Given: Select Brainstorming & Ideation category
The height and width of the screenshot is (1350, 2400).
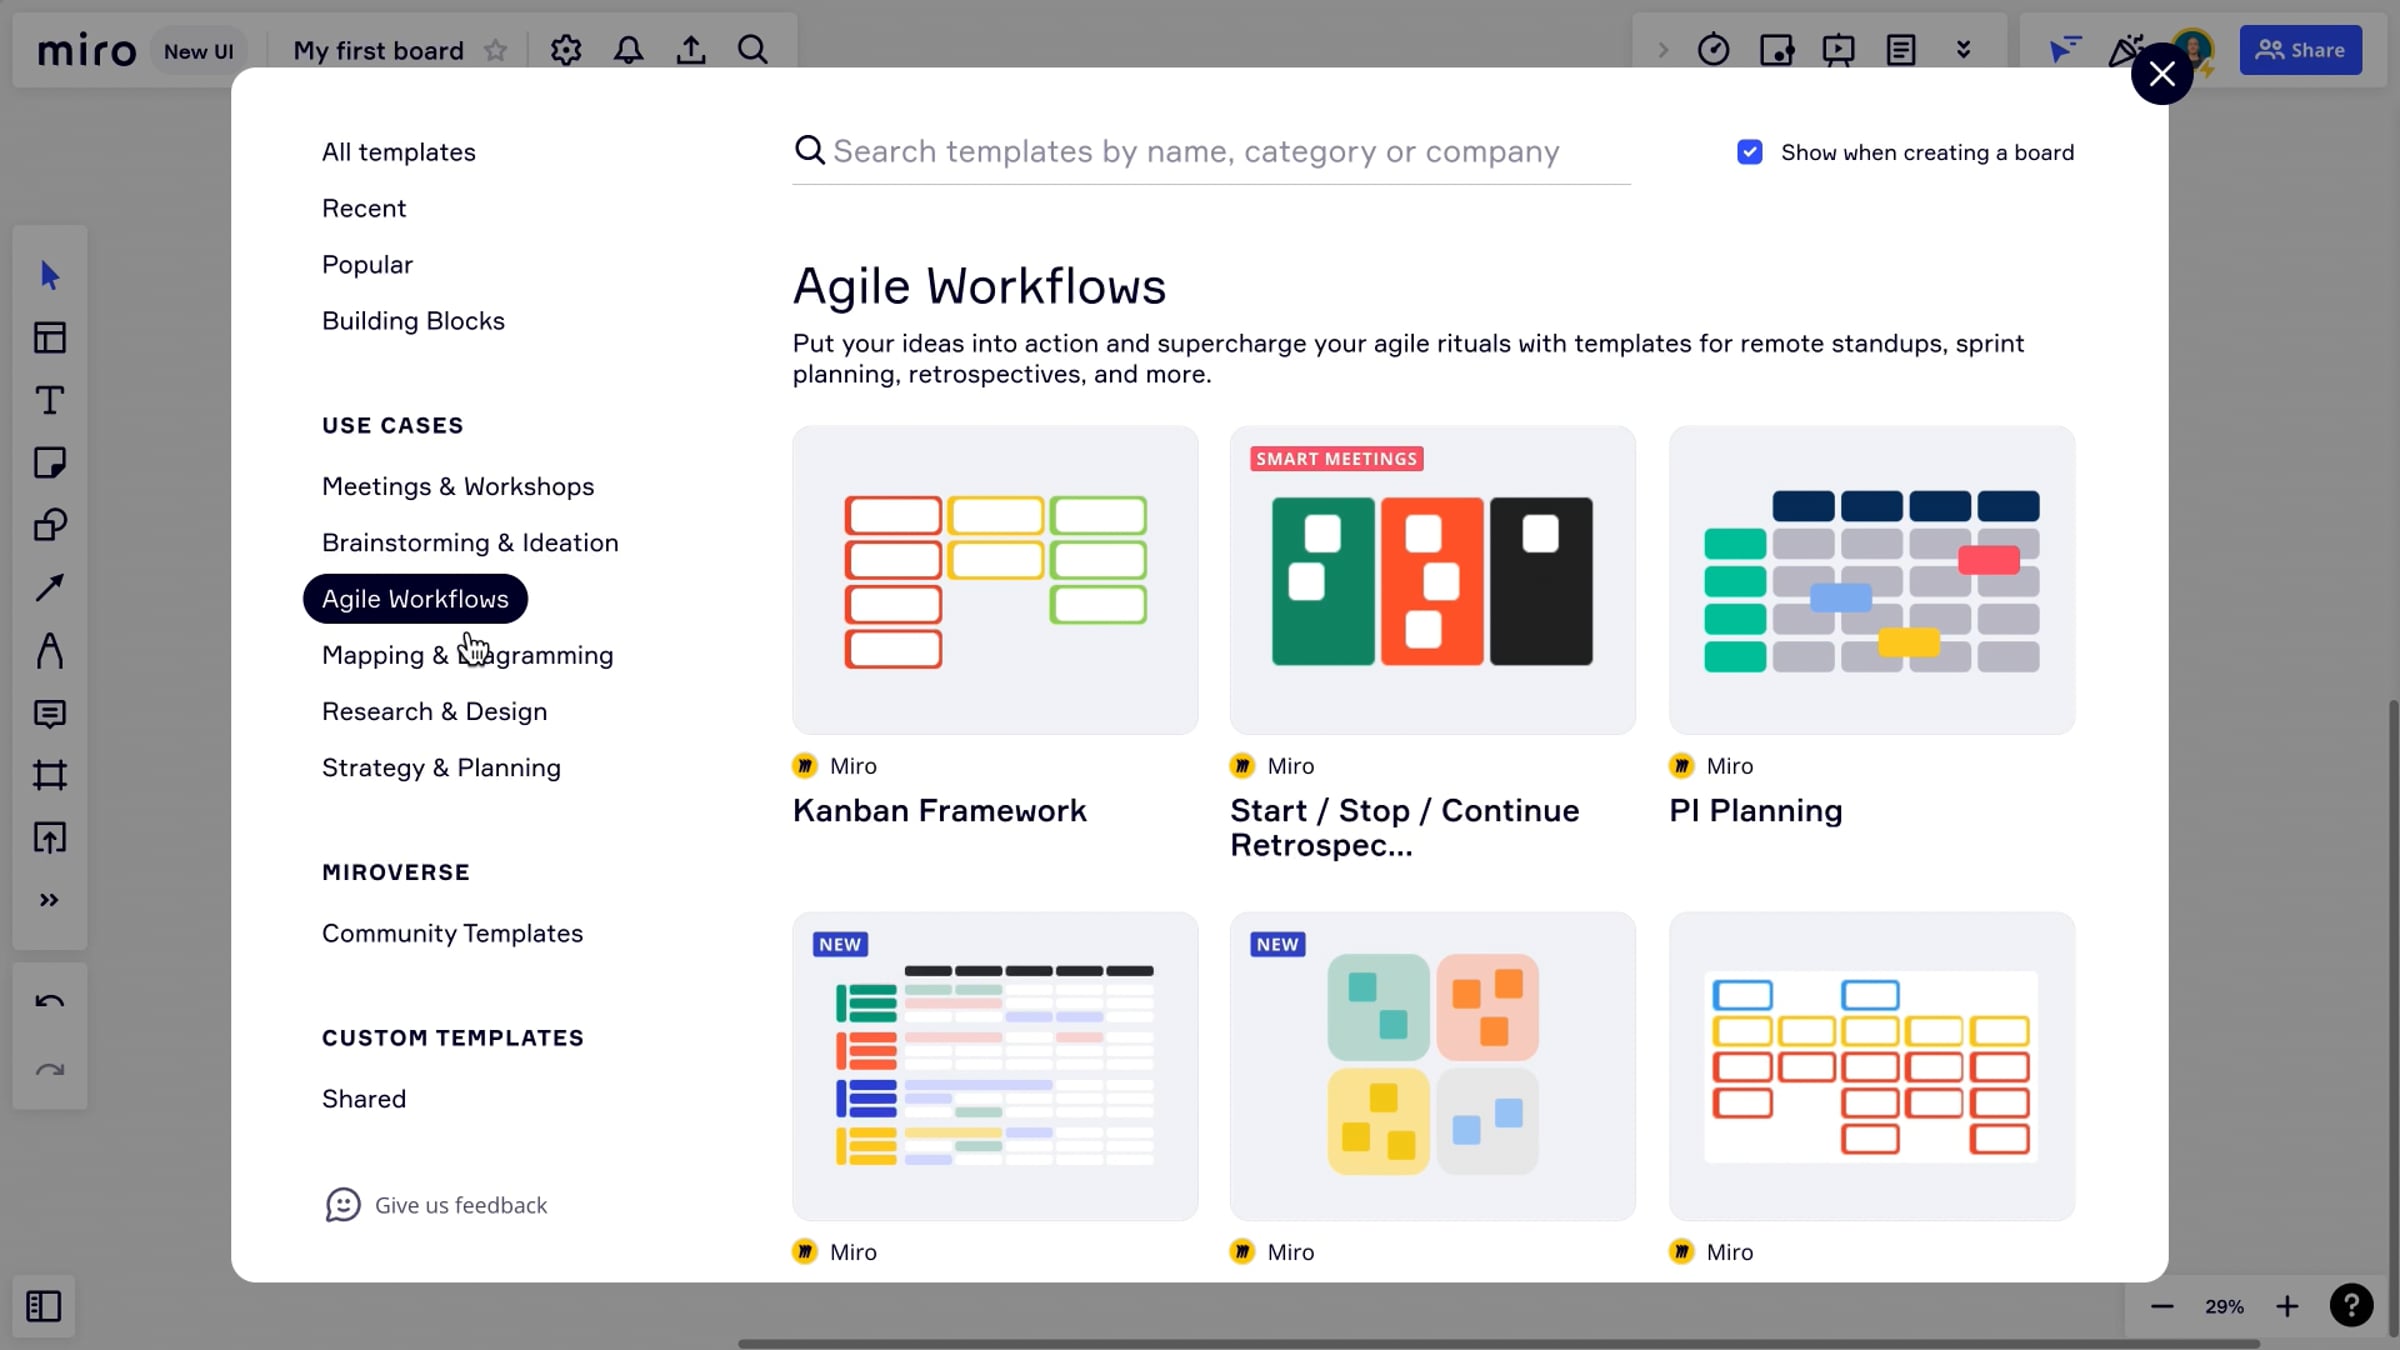Looking at the screenshot, I should 470,542.
